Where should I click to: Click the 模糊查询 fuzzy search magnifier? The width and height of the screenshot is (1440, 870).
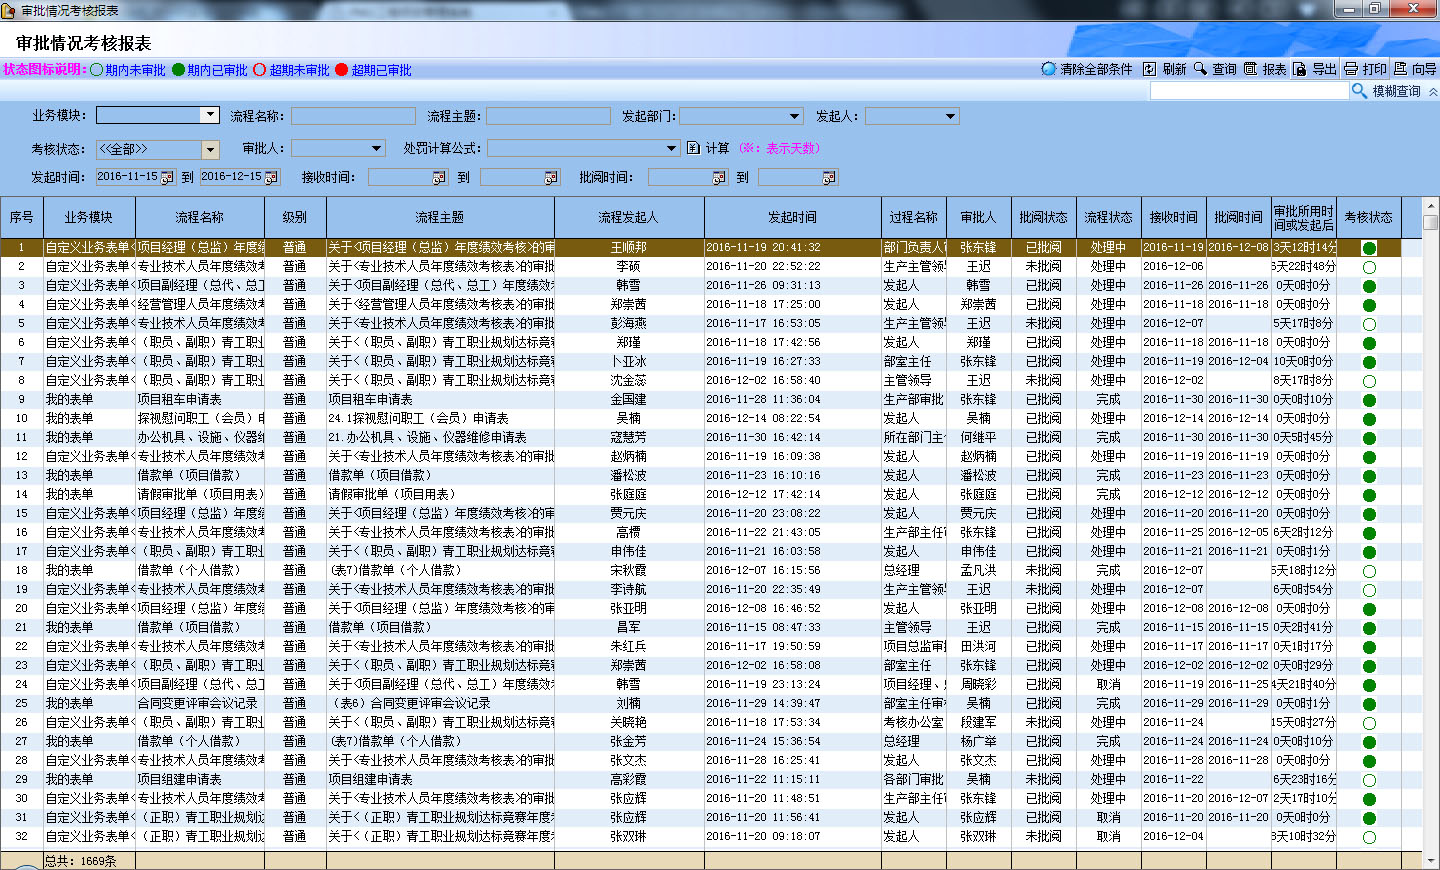click(1359, 91)
